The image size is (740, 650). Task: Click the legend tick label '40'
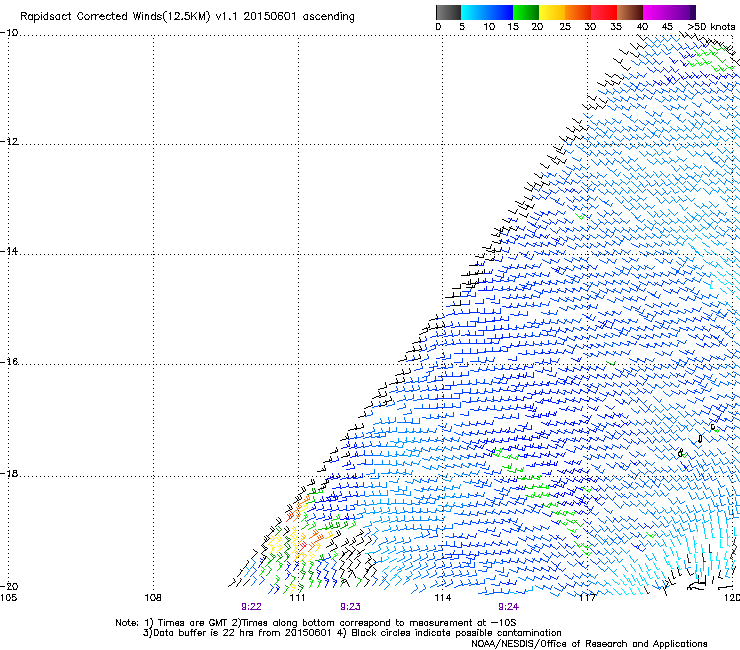click(x=642, y=27)
